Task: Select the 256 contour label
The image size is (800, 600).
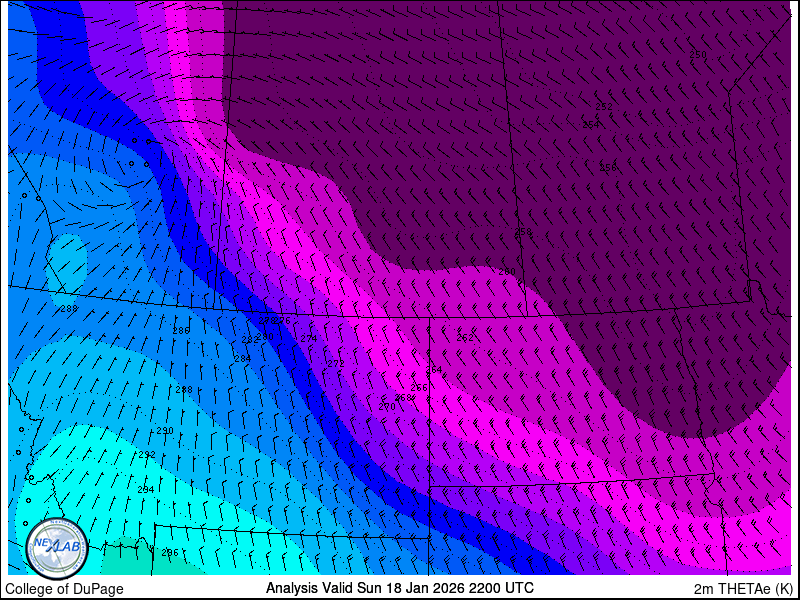Action: 608,168
